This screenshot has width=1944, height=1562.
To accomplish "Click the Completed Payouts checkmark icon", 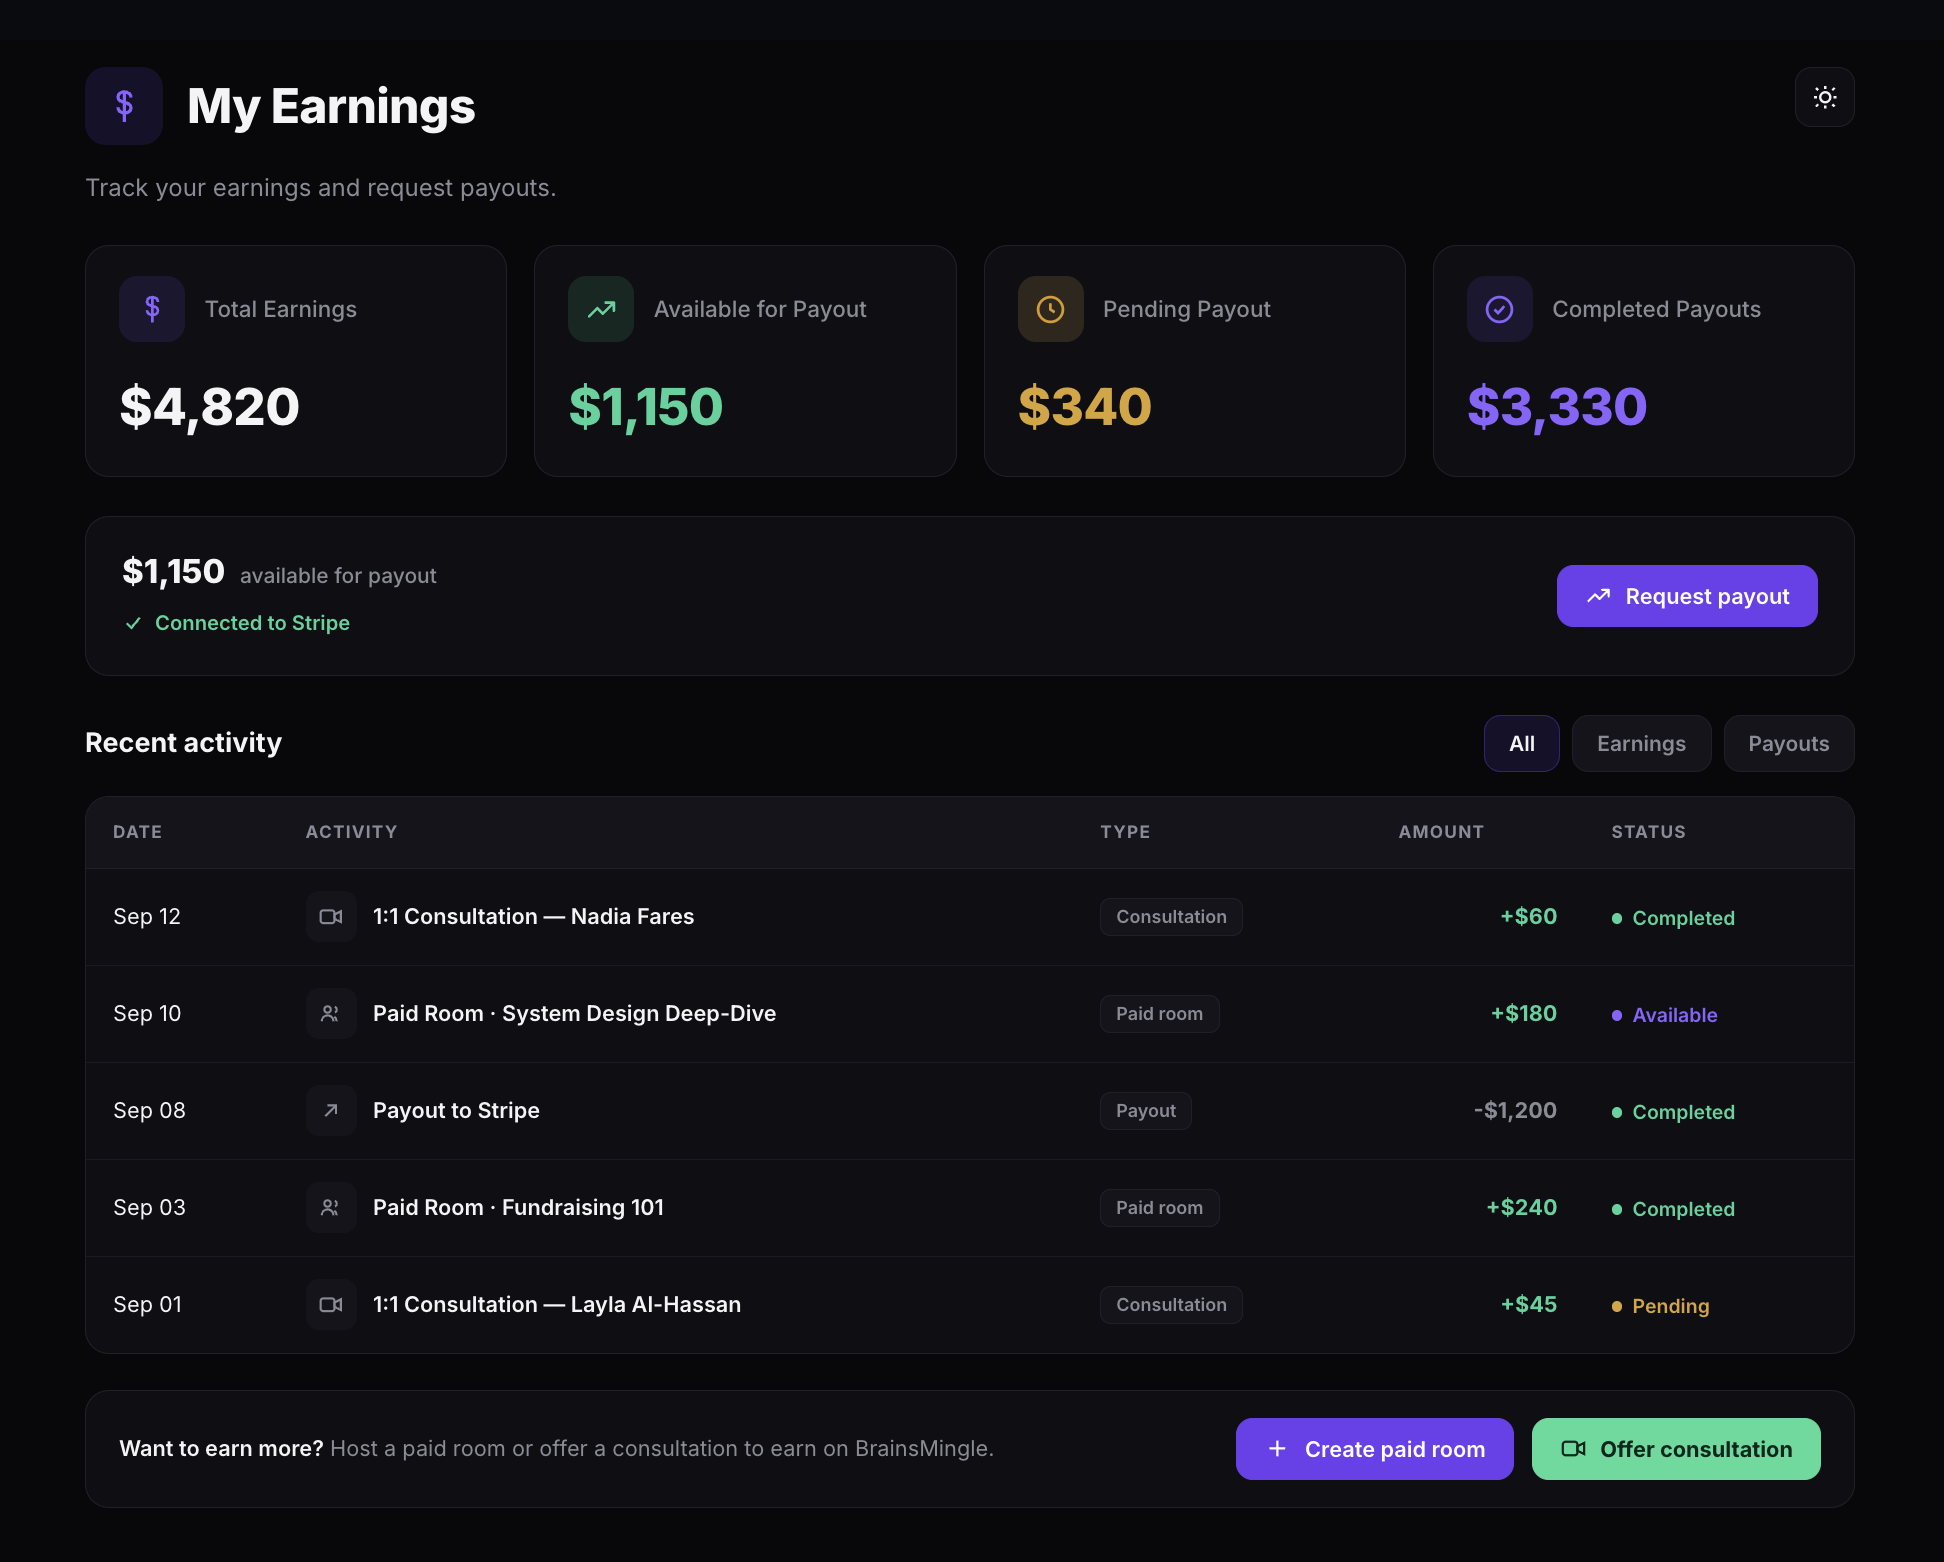I will coord(1499,309).
